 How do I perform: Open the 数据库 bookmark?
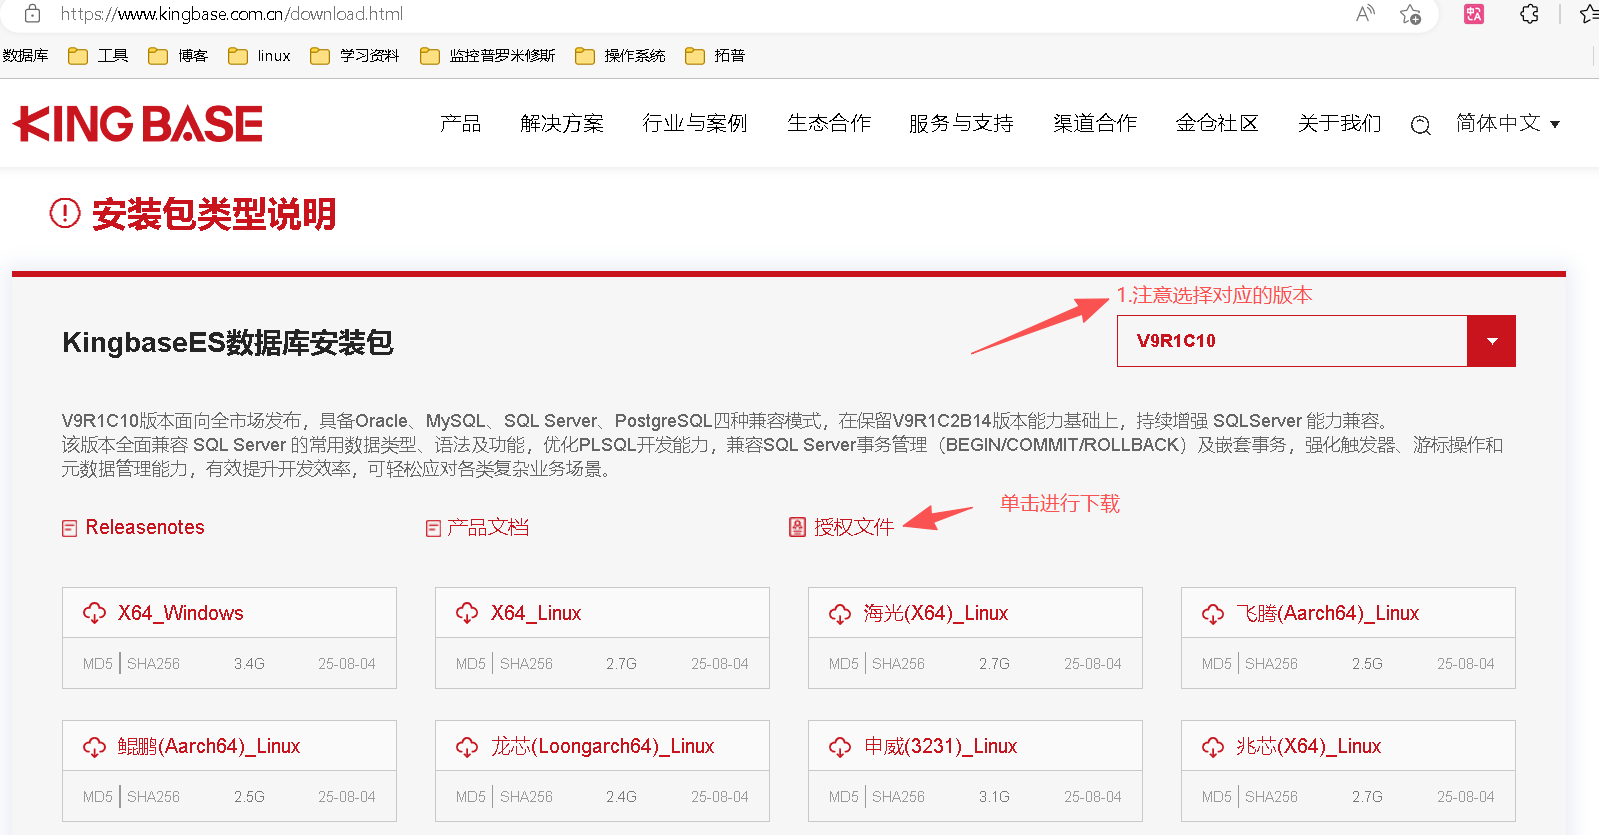[x=25, y=56]
